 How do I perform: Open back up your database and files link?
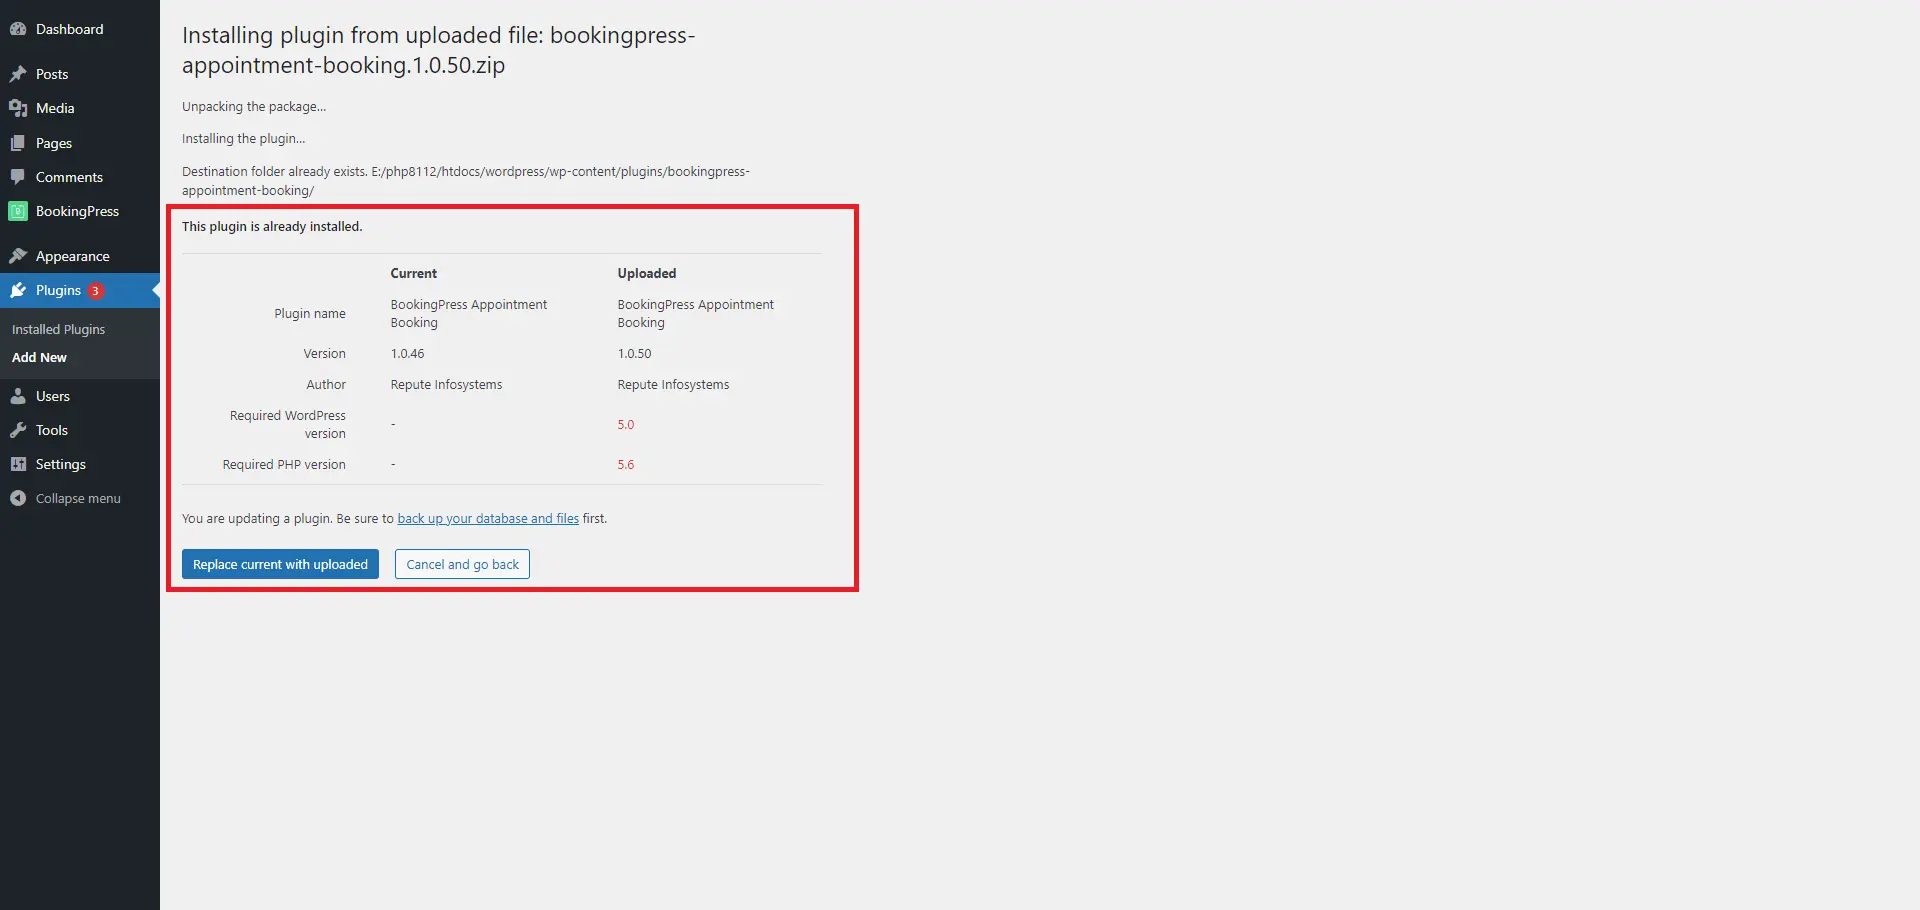point(488,518)
